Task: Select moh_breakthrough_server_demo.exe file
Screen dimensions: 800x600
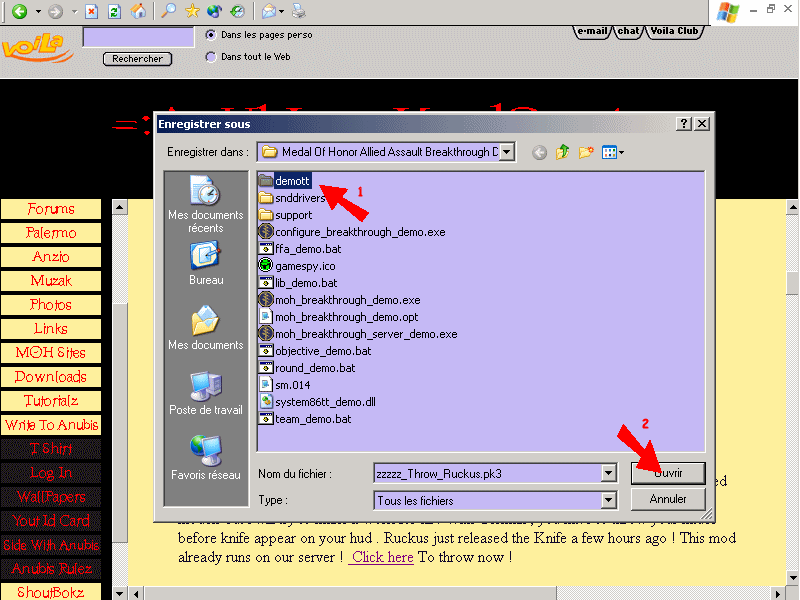Action: pyautogui.click(x=358, y=334)
